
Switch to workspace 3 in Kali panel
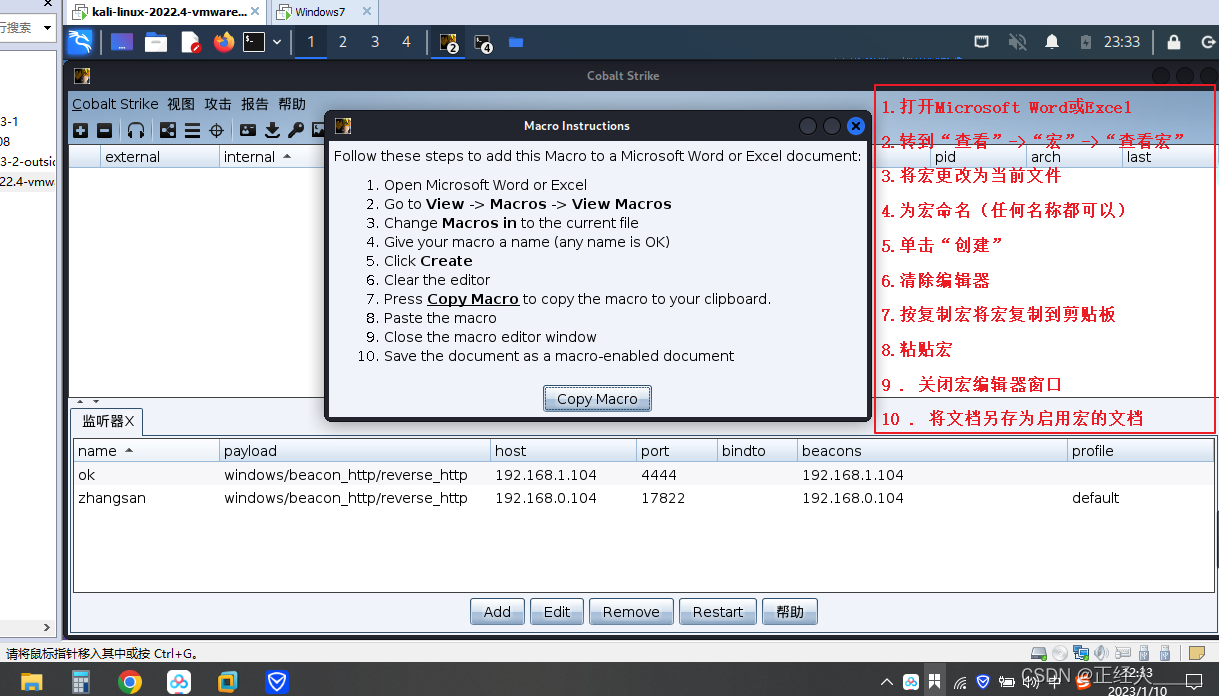tap(375, 42)
